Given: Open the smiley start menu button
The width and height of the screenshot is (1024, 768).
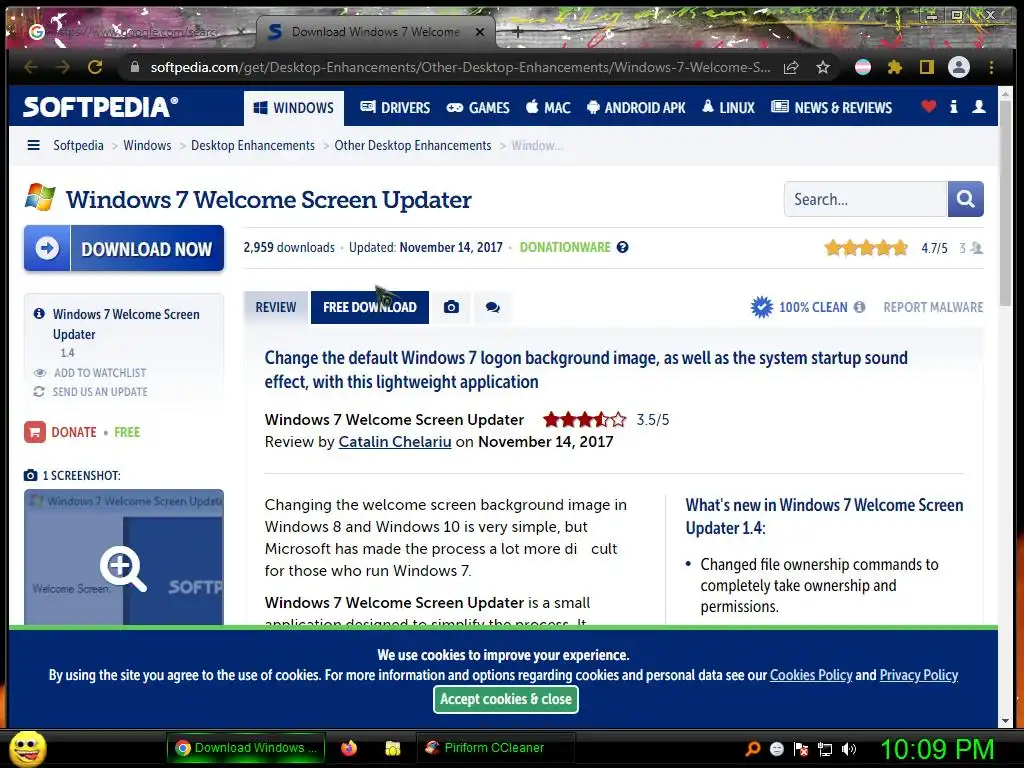Looking at the screenshot, I should (28, 748).
